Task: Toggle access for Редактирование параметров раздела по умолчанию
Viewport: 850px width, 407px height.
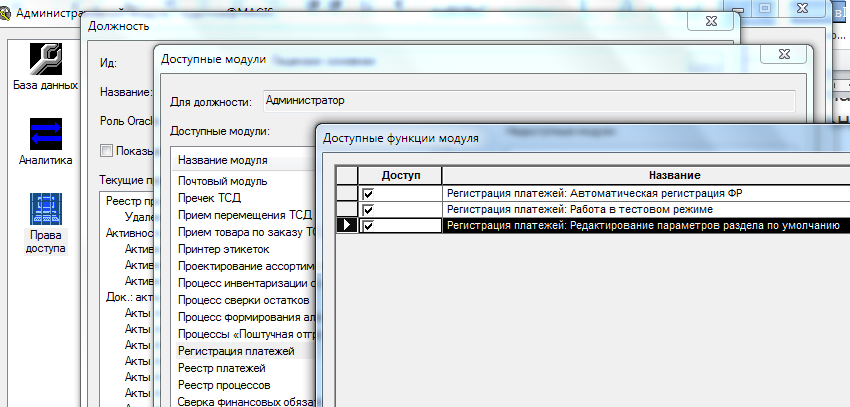Action: (369, 225)
